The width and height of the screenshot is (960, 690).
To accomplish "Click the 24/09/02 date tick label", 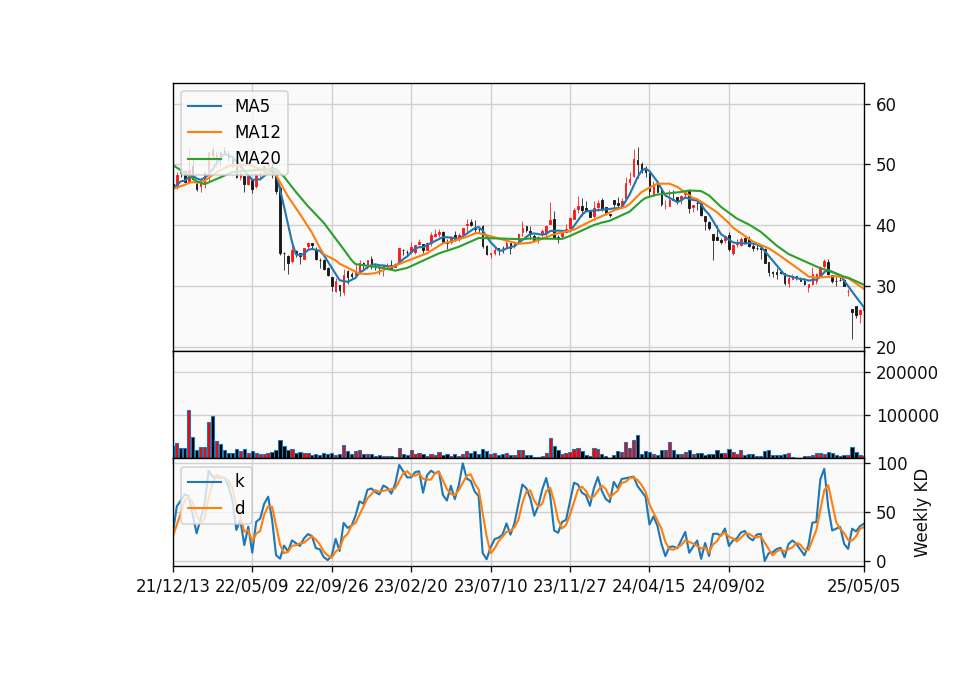I will [729, 587].
